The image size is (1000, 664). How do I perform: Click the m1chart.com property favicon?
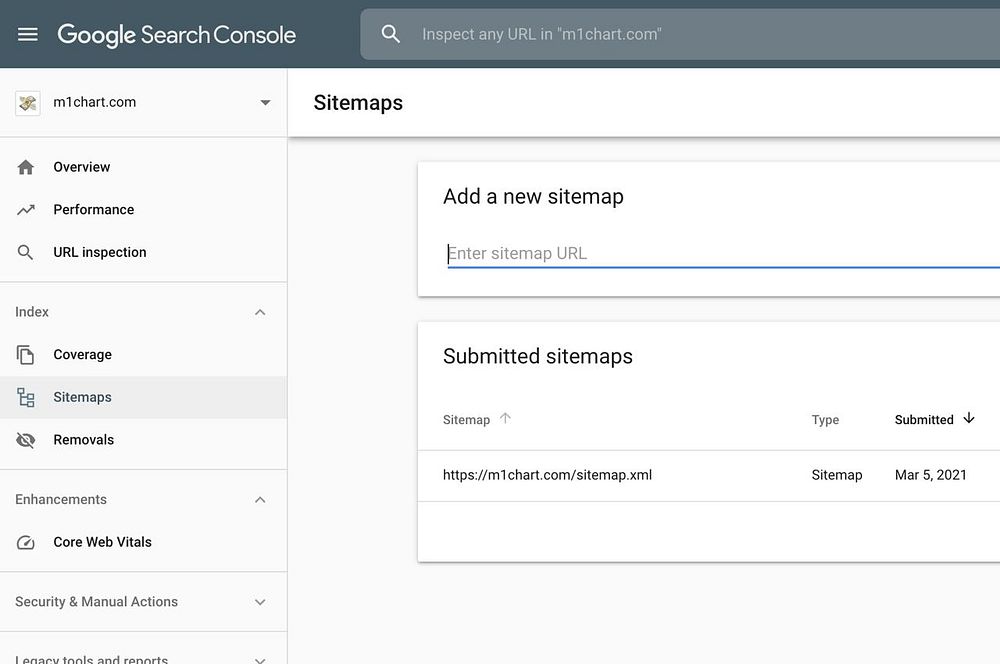point(28,102)
